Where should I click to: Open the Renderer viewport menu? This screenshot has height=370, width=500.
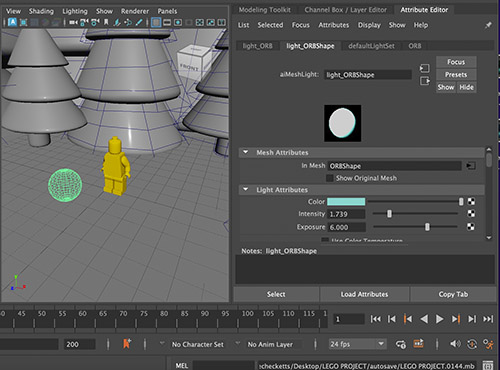(135, 11)
